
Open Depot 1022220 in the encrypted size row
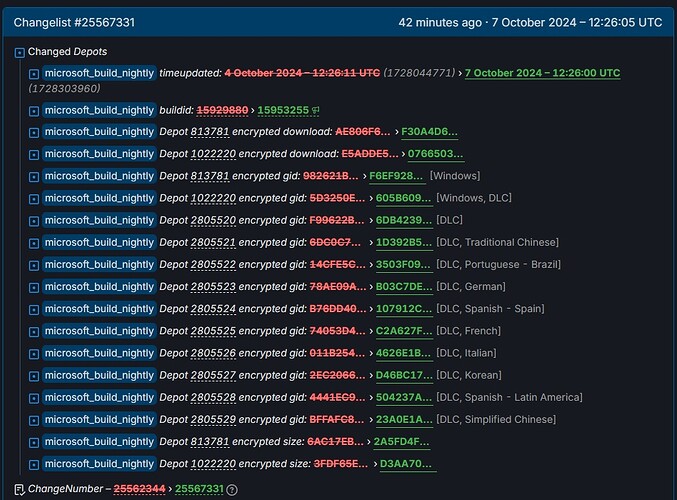213,464
